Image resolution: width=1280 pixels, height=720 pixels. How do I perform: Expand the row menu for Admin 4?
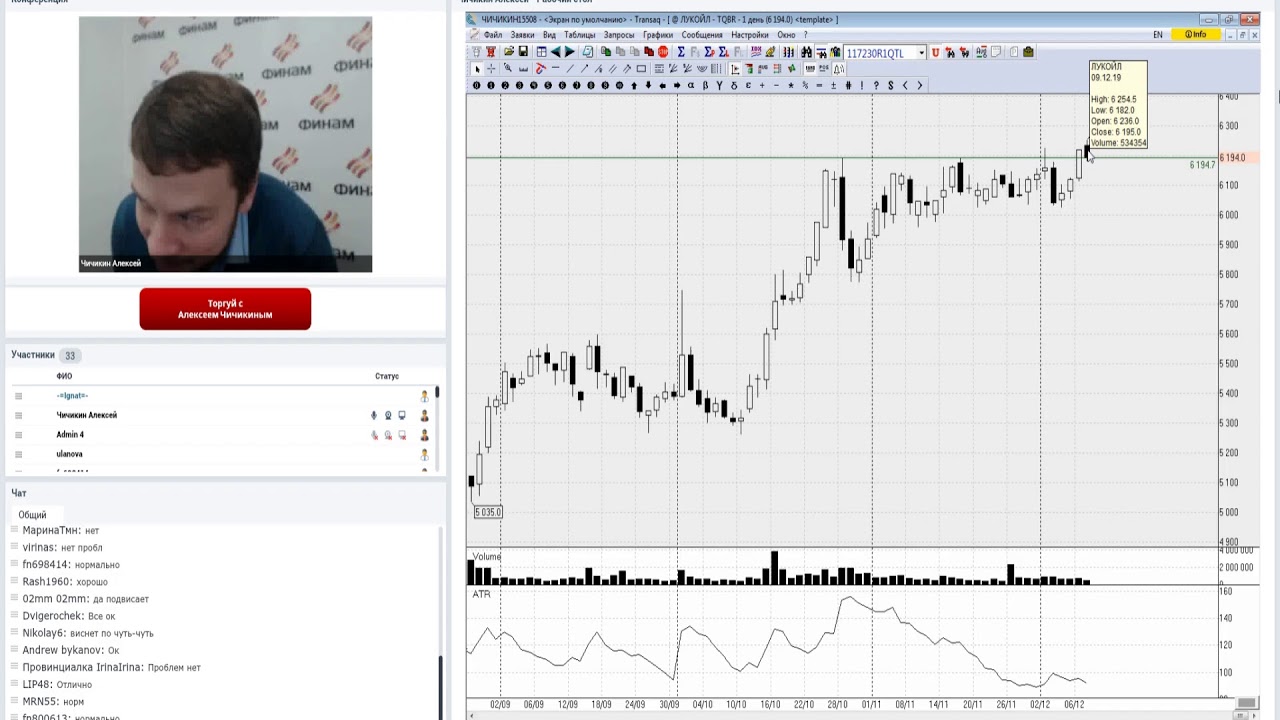(x=18, y=435)
